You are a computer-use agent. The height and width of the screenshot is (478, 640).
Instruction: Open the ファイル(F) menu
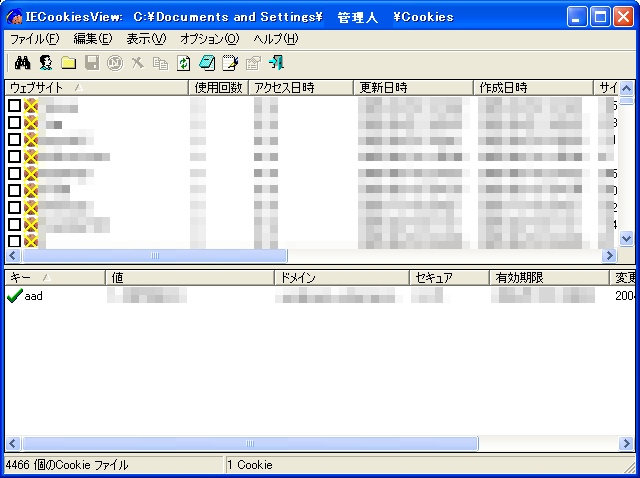[34, 39]
